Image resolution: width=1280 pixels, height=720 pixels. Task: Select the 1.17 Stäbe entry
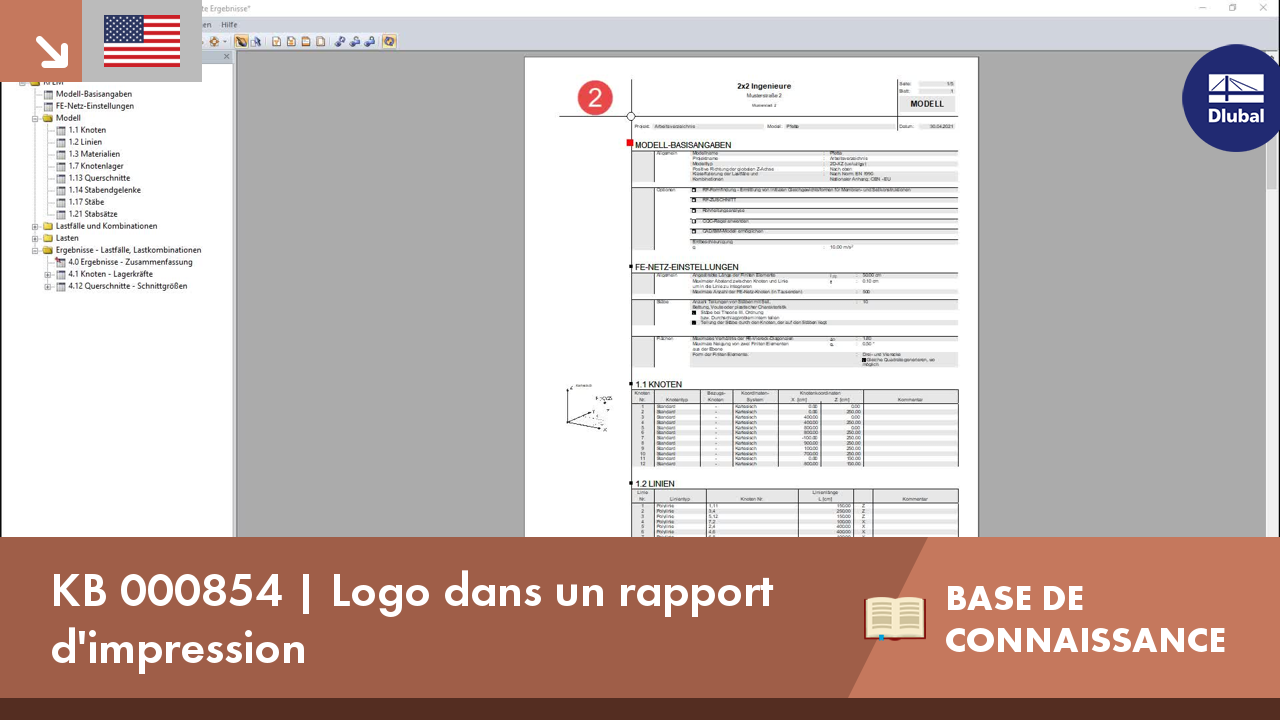click(x=84, y=201)
